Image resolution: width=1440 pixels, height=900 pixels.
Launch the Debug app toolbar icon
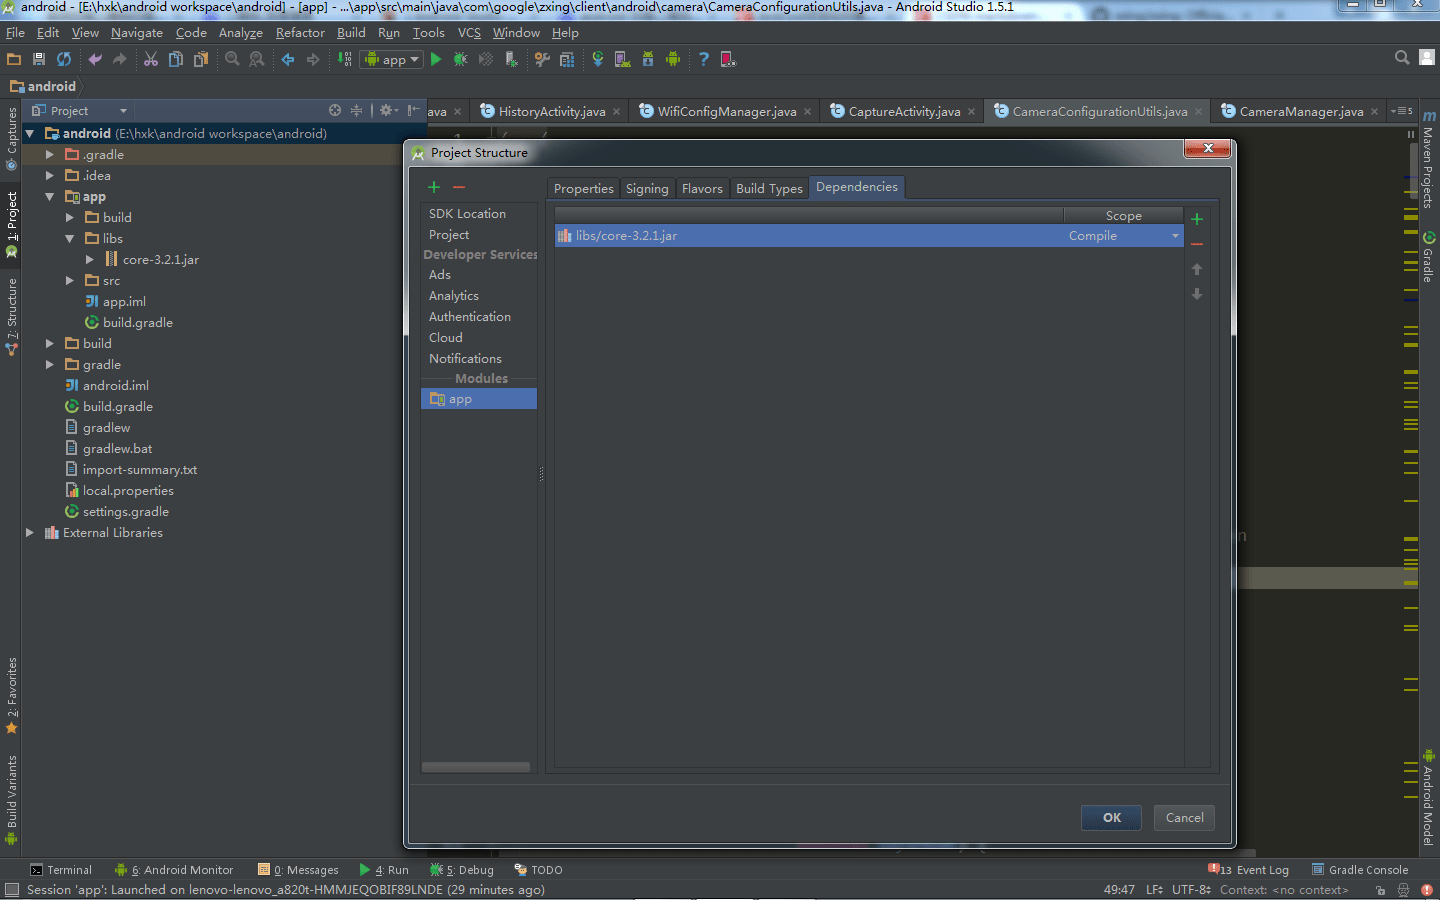pos(459,59)
